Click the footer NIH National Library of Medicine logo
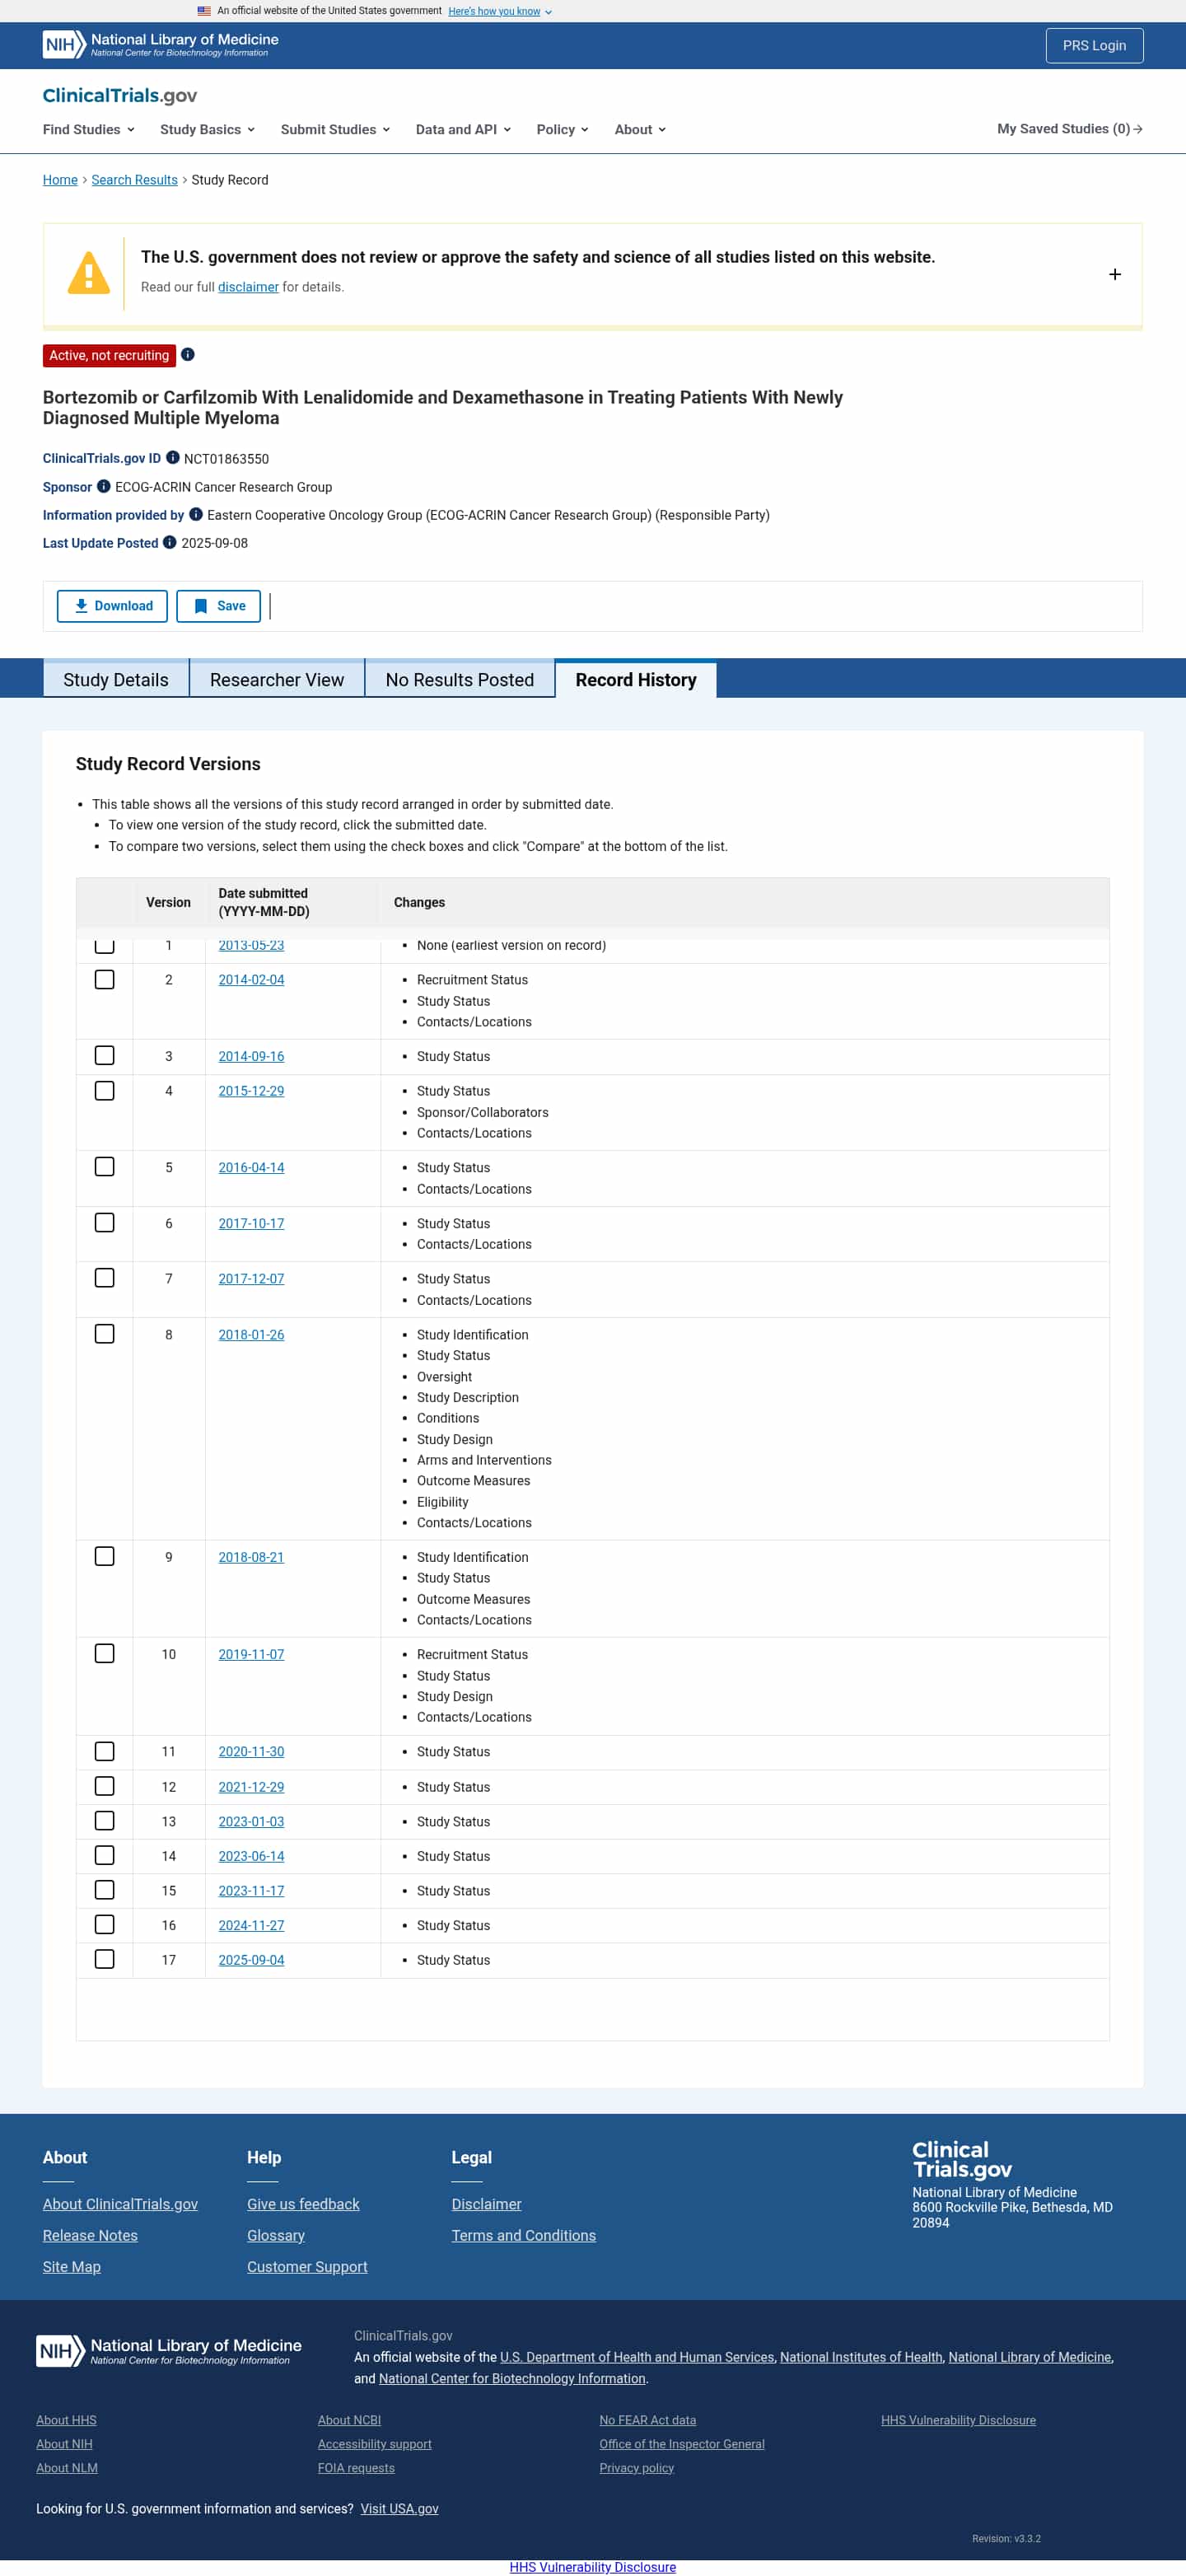The width and height of the screenshot is (1186, 2576). click(x=169, y=2350)
